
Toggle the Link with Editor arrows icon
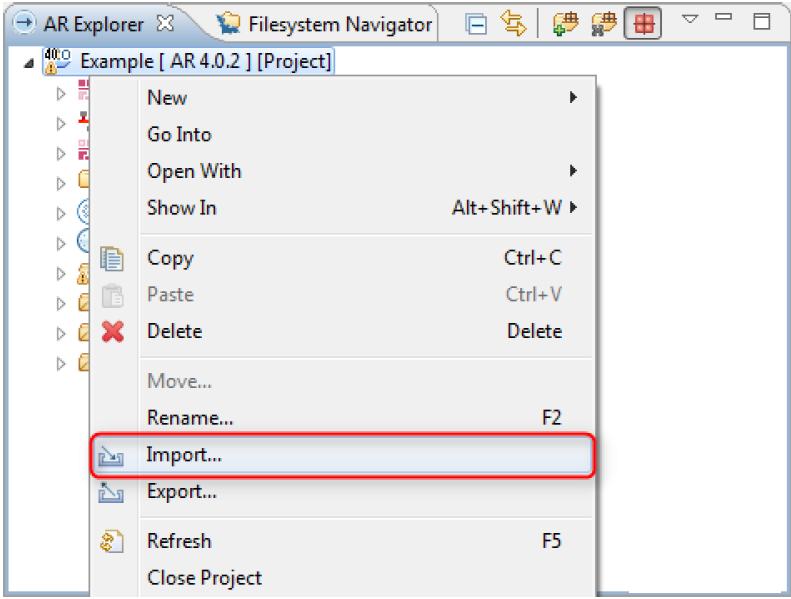(x=514, y=24)
